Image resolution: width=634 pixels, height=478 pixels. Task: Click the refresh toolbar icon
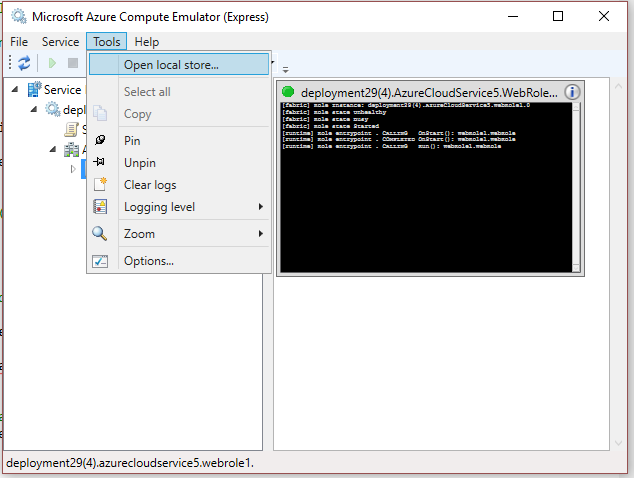coord(24,63)
